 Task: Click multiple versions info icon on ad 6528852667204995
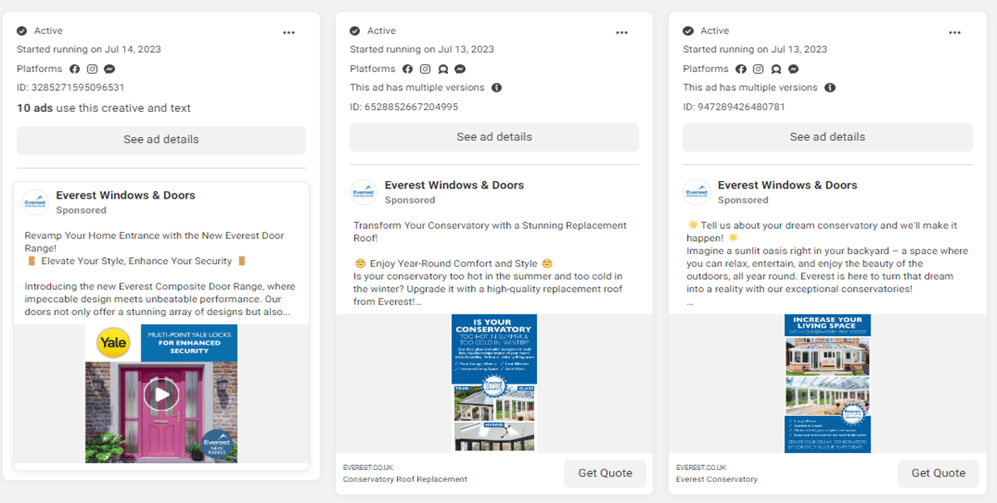point(497,88)
